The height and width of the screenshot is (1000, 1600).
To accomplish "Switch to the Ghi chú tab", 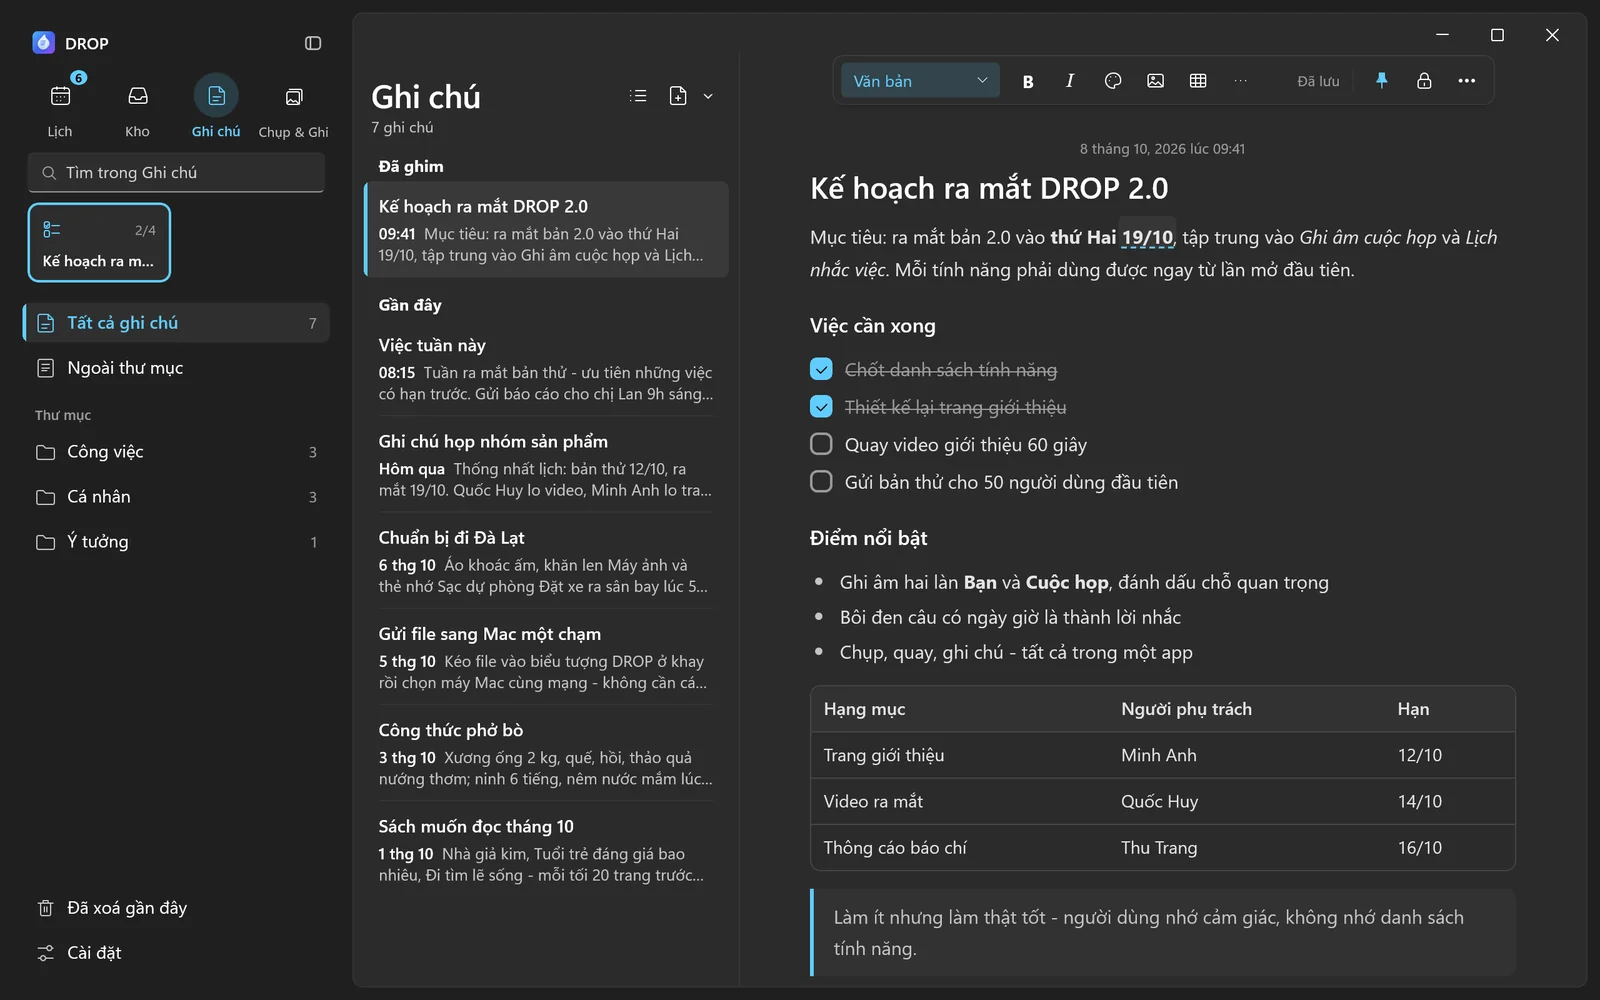I will [216, 108].
